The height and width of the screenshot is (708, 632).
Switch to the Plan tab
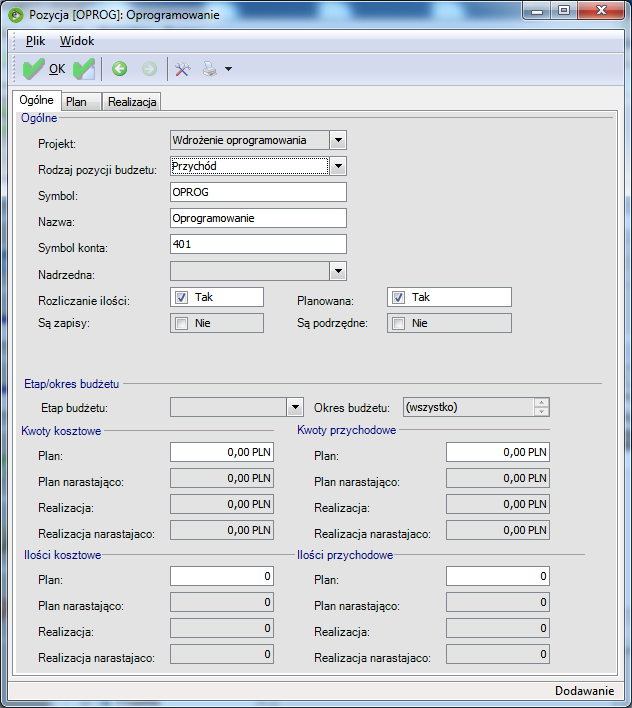[x=81, y=102]
